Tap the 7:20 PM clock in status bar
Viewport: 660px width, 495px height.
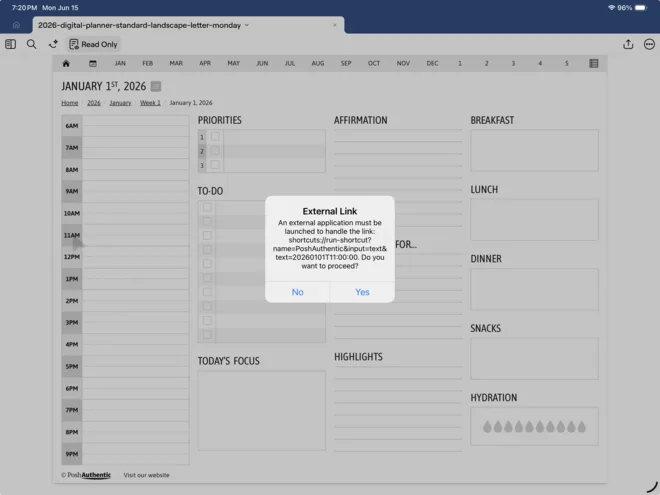click(24, 8)
